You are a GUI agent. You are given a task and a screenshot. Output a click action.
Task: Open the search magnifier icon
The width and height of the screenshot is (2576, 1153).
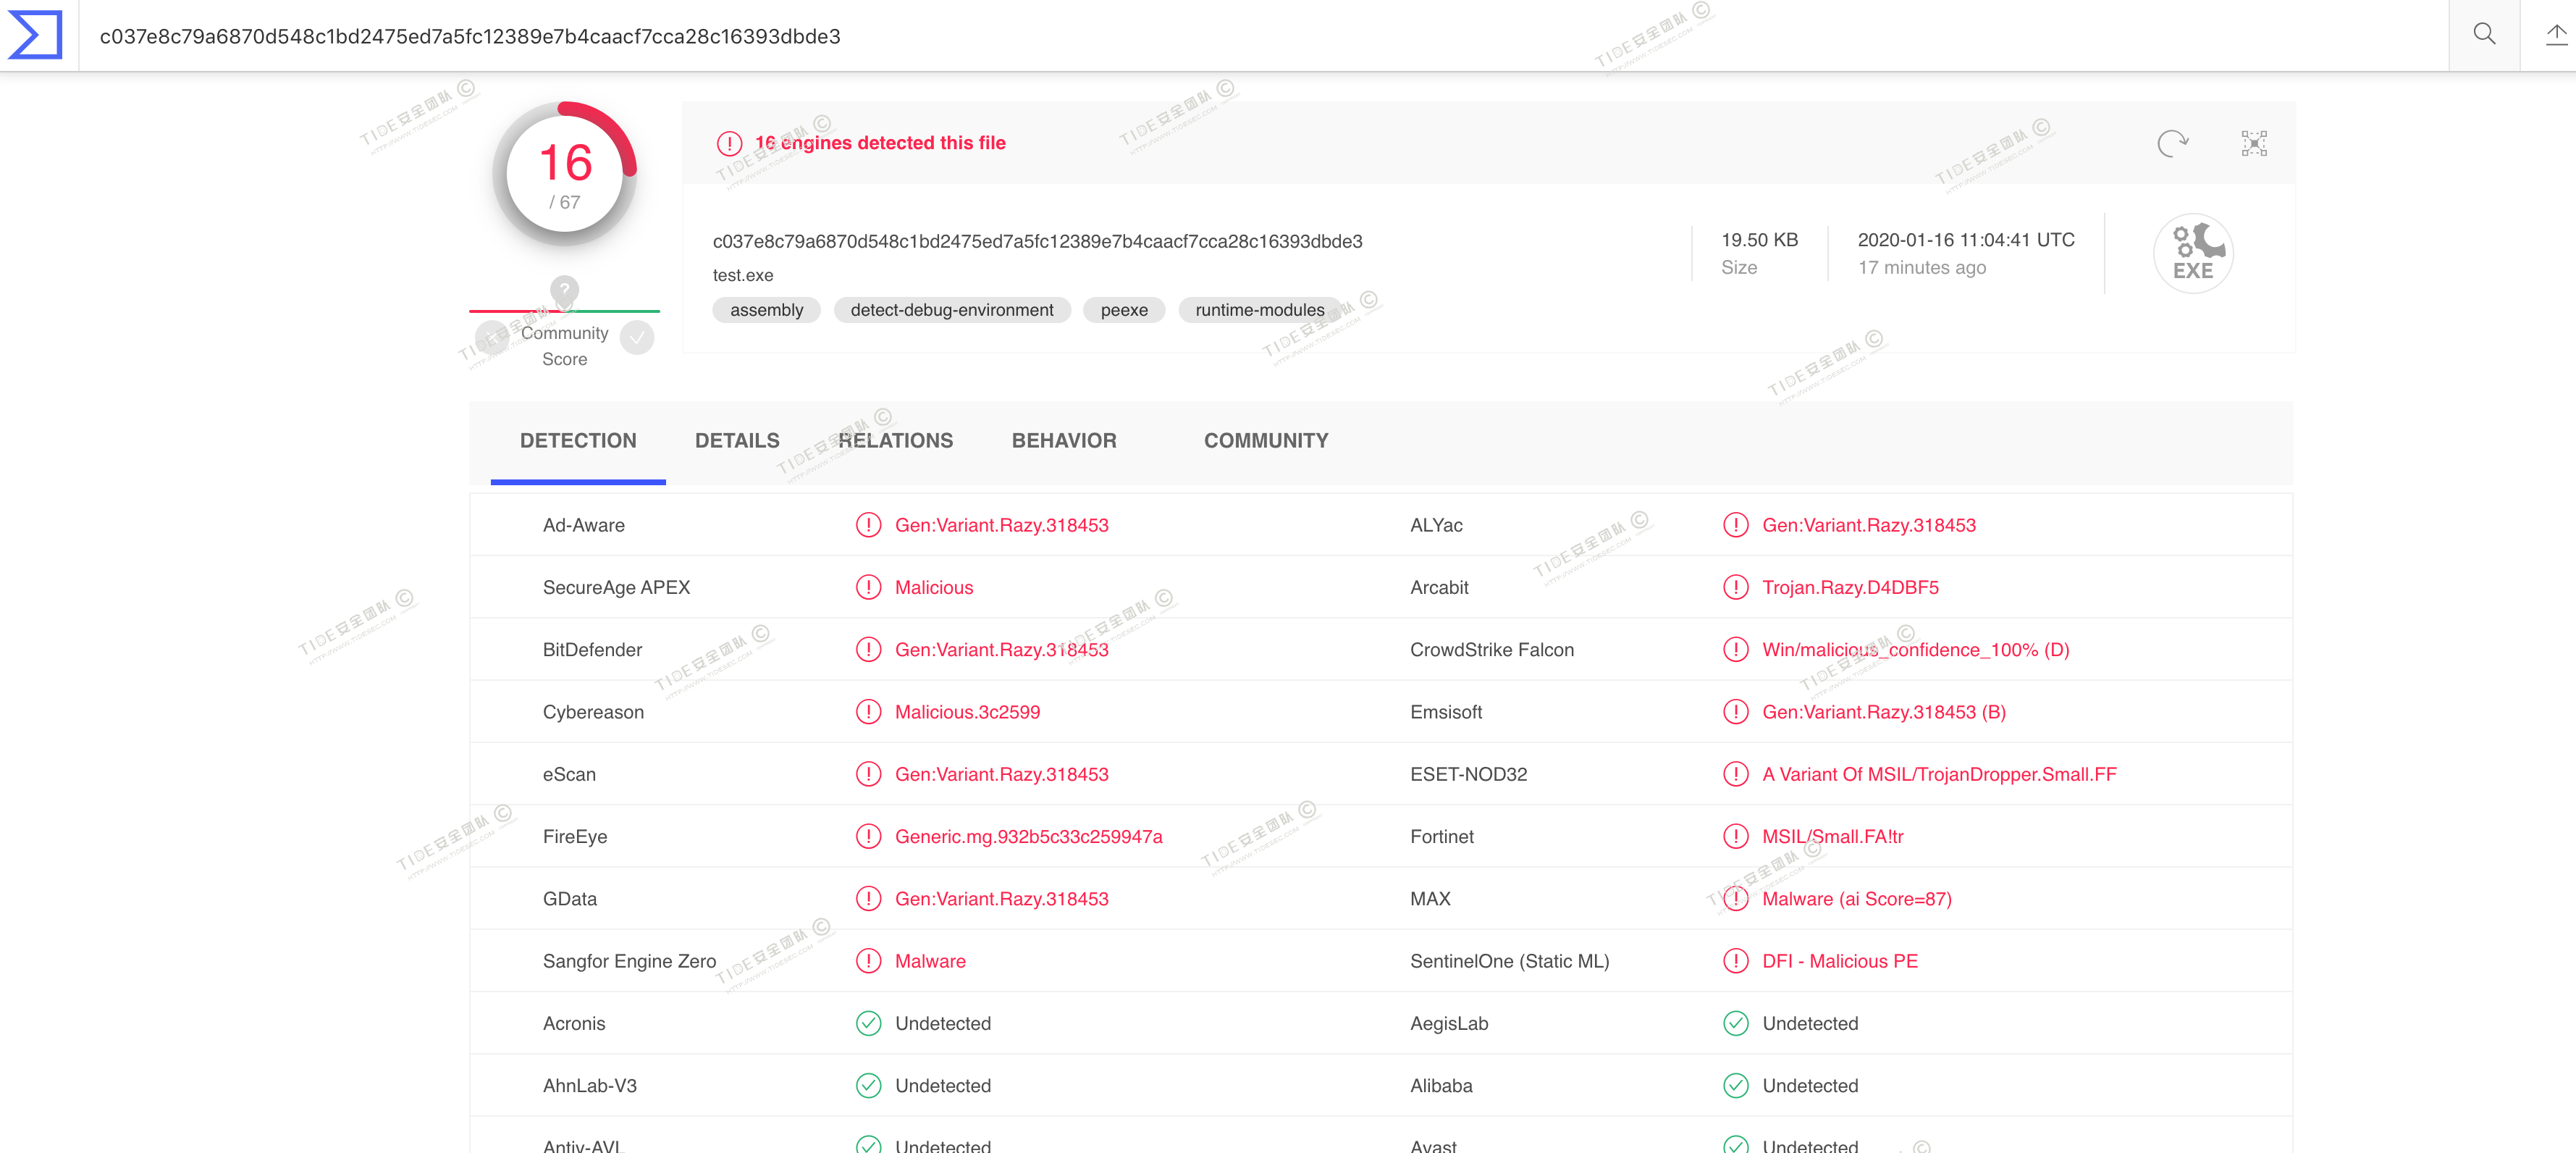click(x=2483, y=35)
